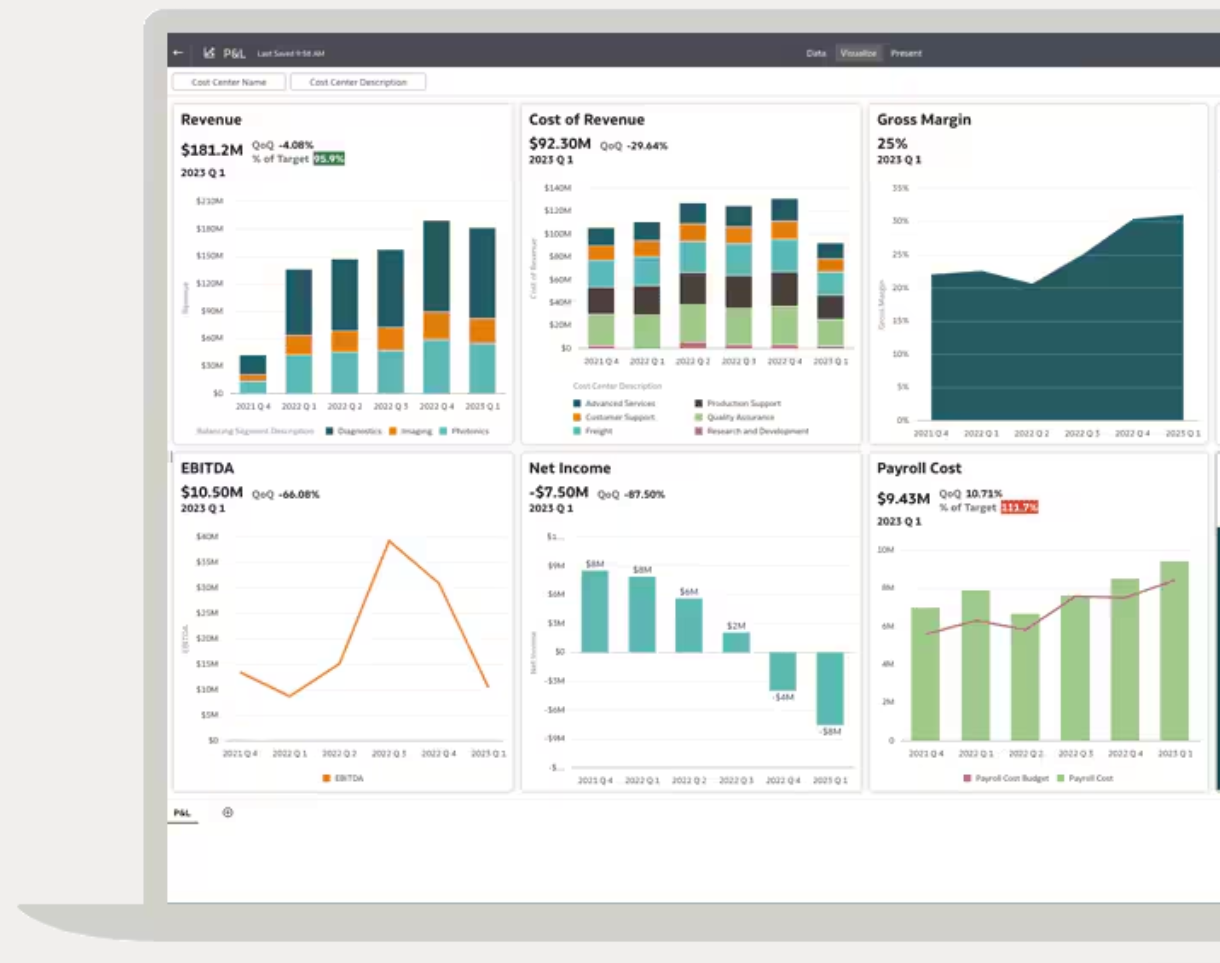Click the workbook chart icon beside P&L title

click(209, 53)
